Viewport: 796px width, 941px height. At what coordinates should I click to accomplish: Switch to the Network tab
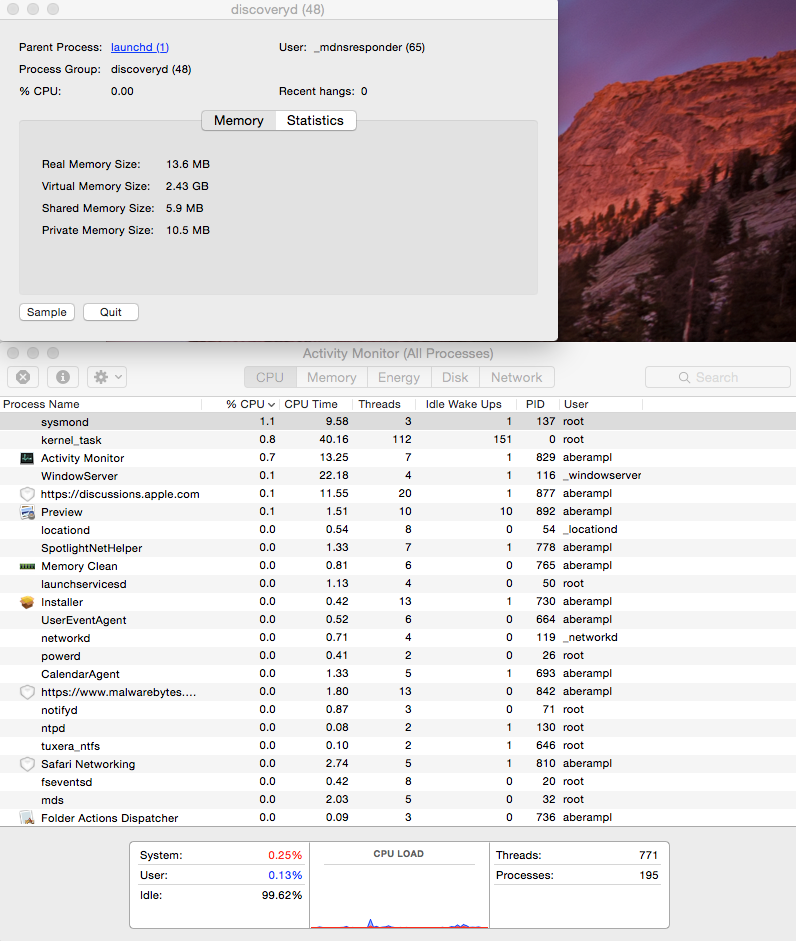pyautogui.click(x=516, y=377)
